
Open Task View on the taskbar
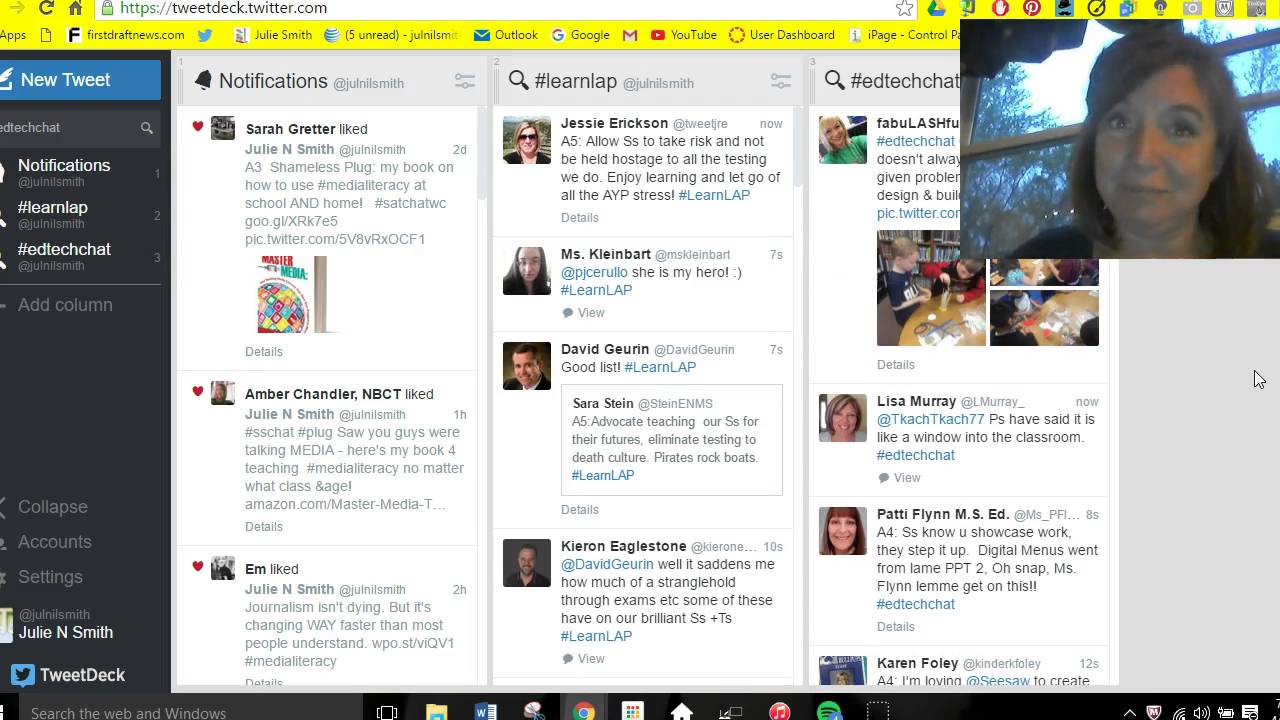coord(387,712)
